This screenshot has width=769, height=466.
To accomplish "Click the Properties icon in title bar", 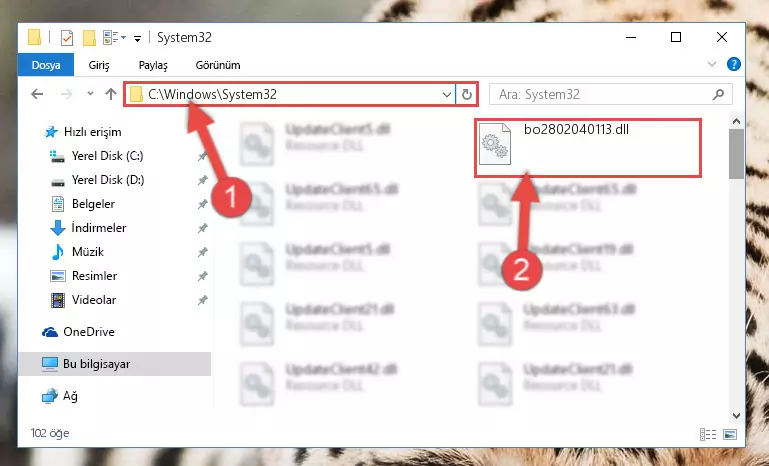I will click(x=67, y=37).
